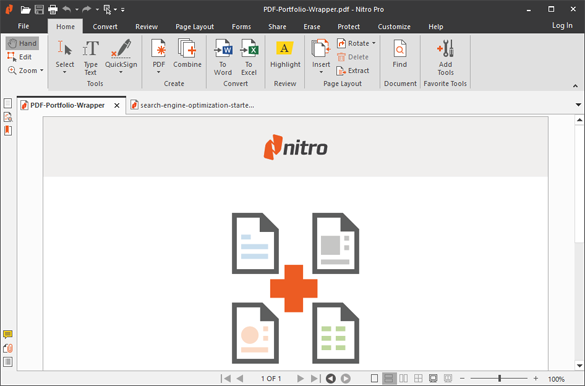Enter full screen view mode
Image resolution: width=585 pixels, height=386 pixels.
(433, 379)
